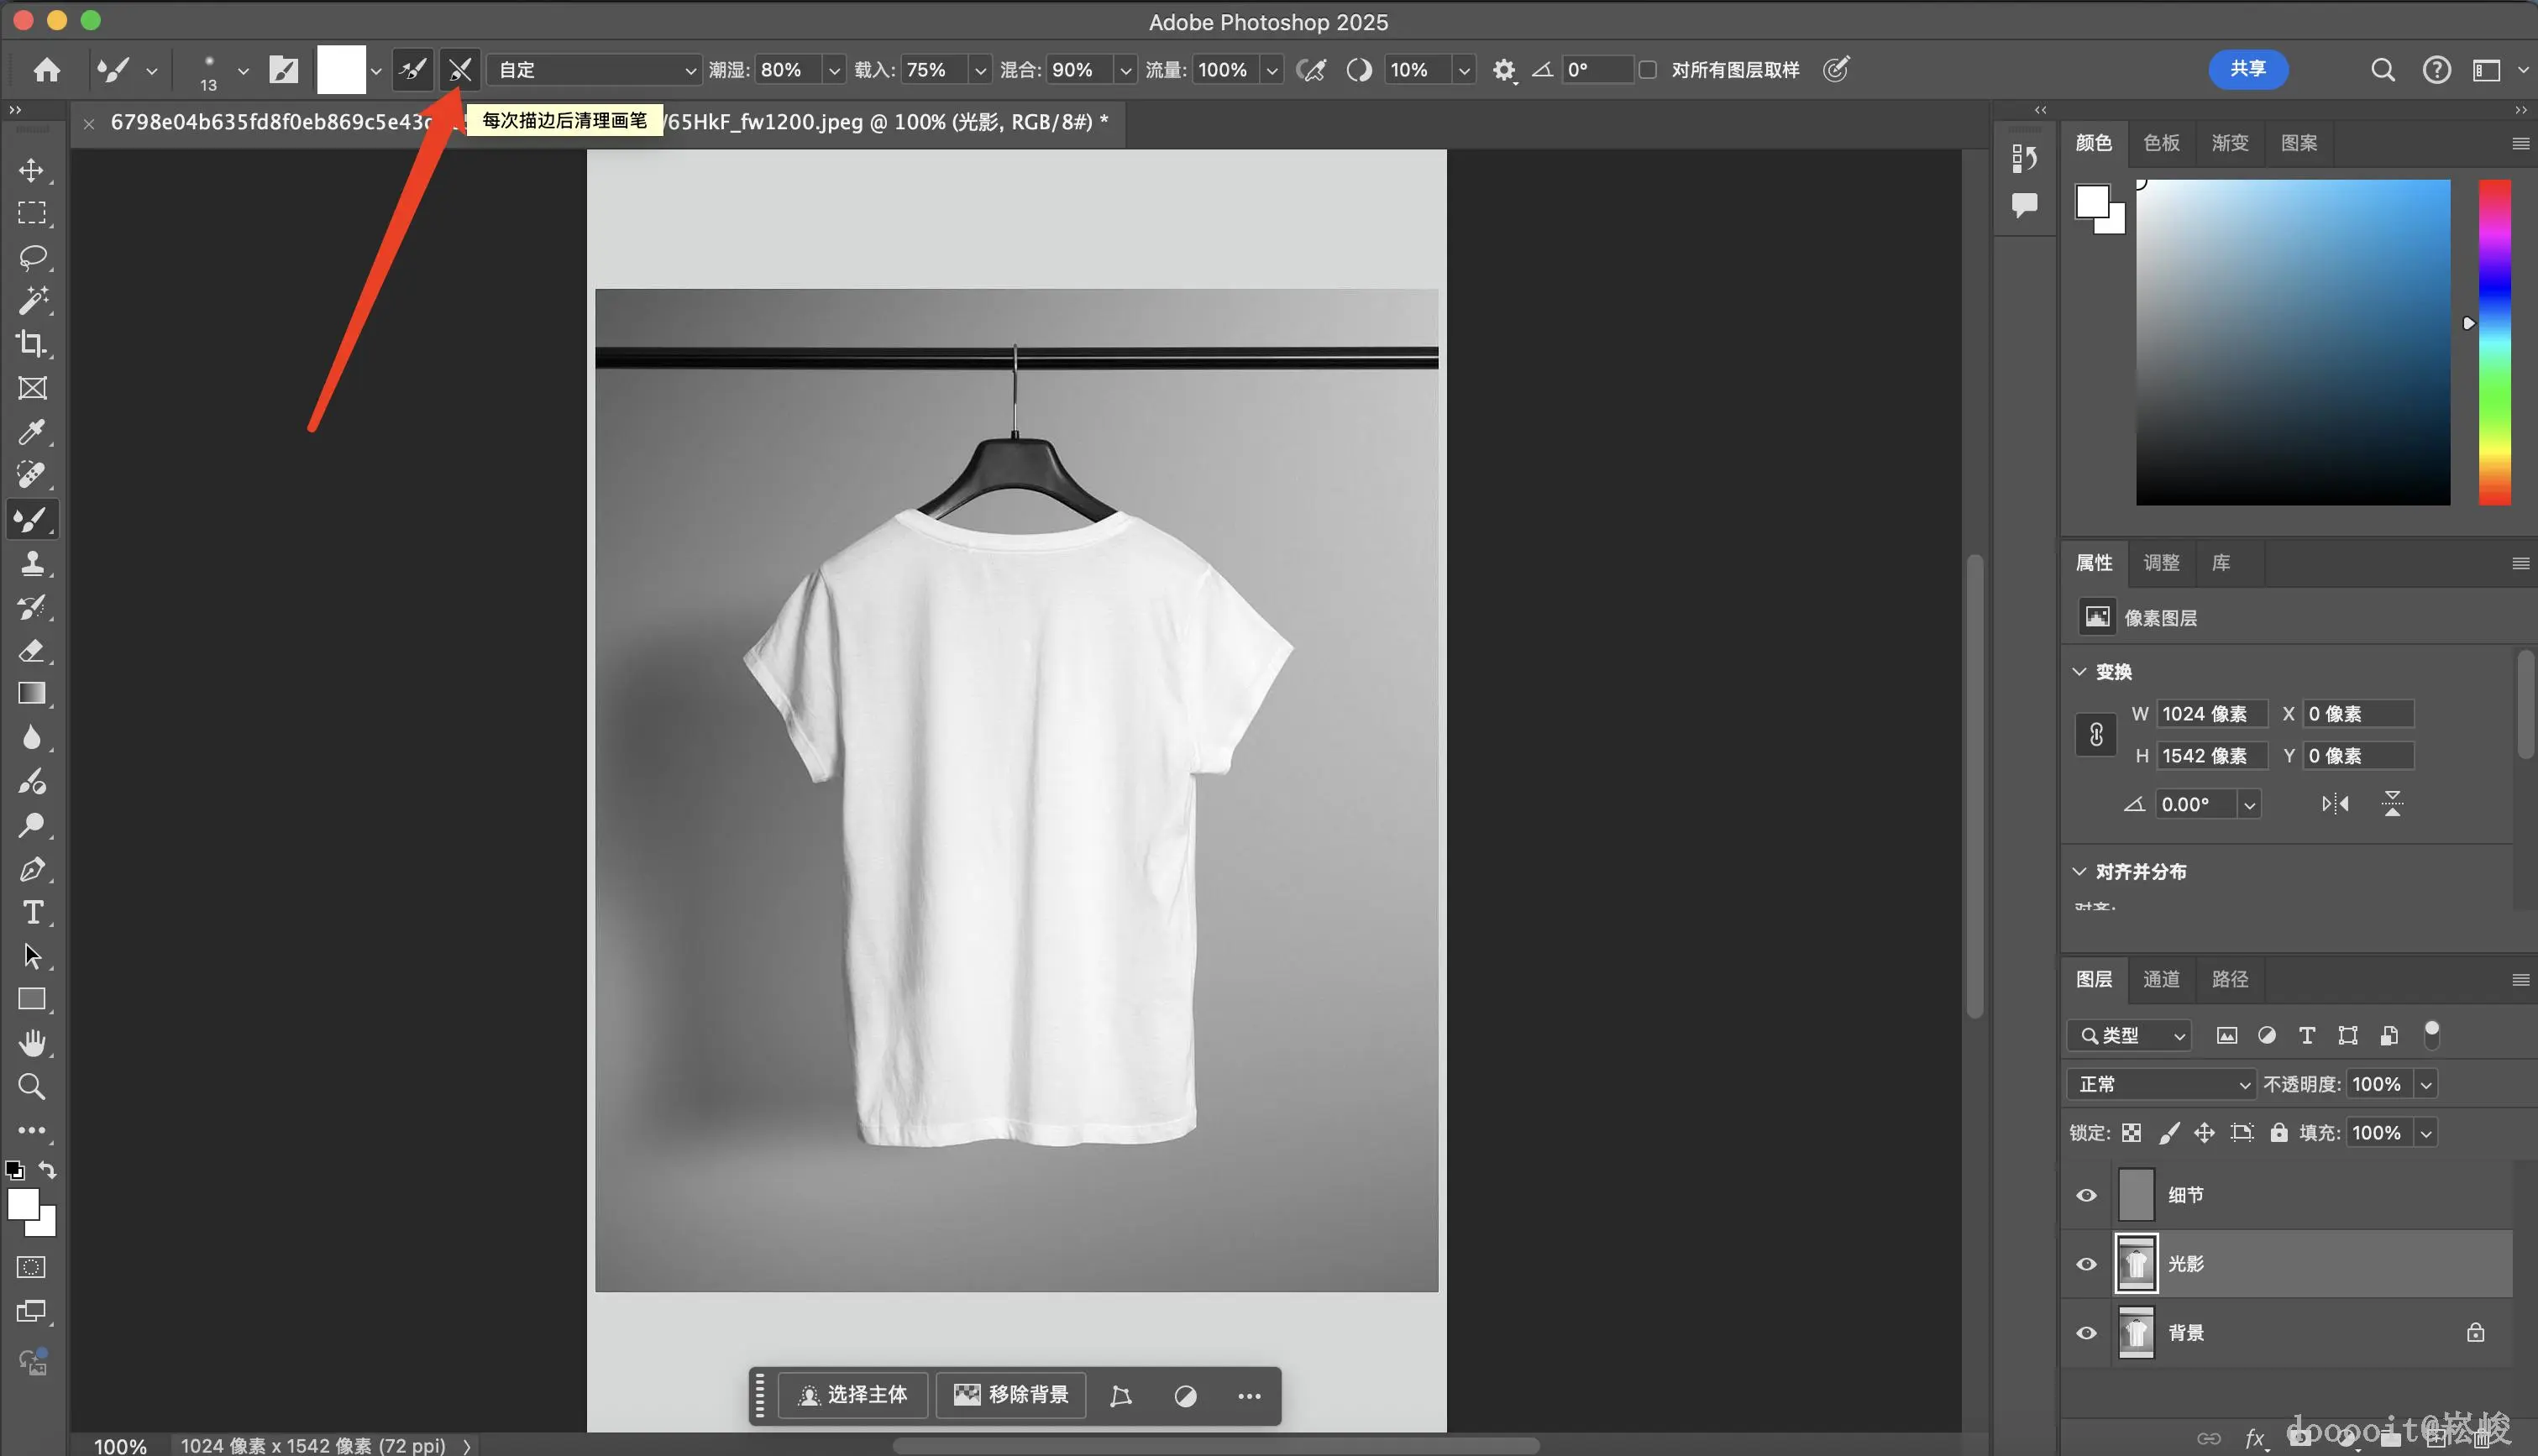Screen dimensions: 2538x1456
Task: Click the flip horizontal icon
Action: [x=2335, y=804]
